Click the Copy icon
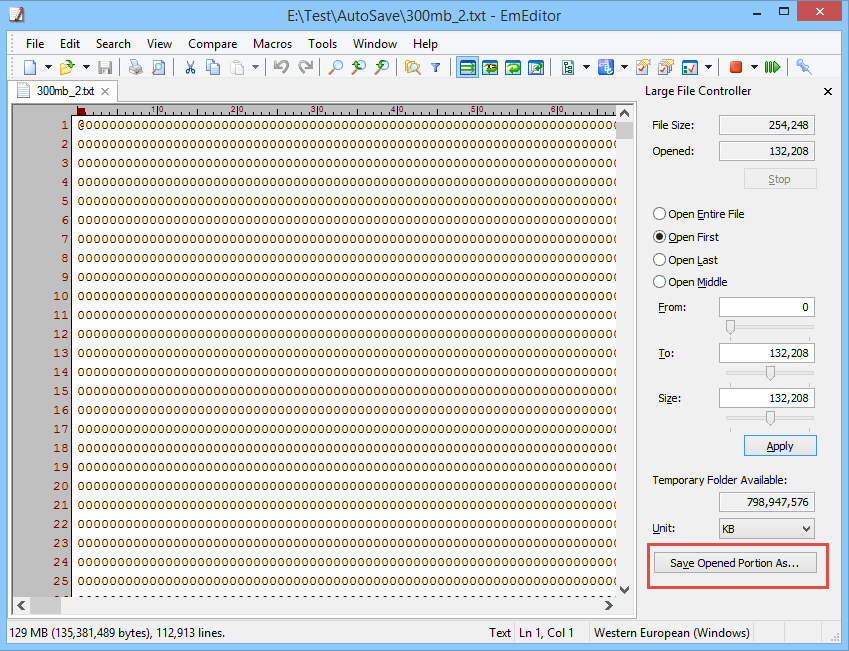 click(x=213, y=67)
